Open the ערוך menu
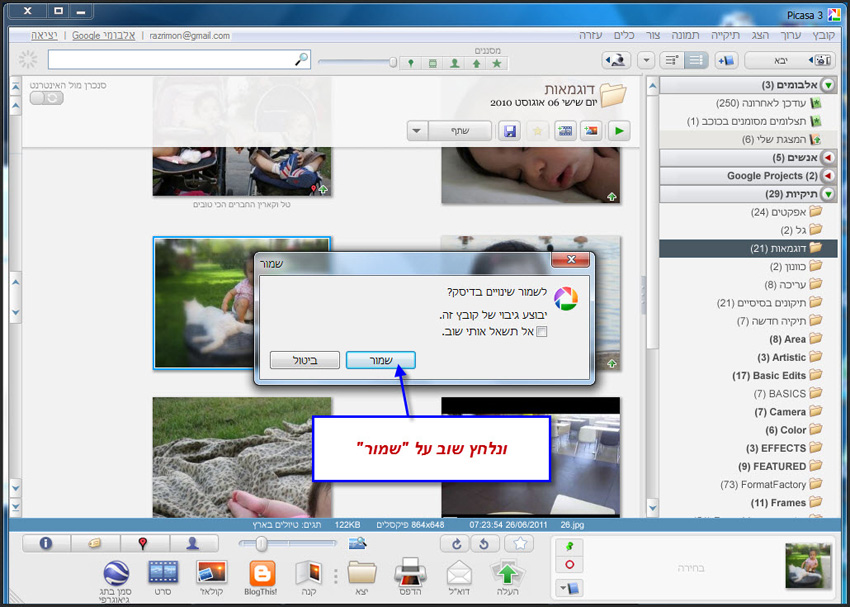Viewport: 850px width, 607px height. pyautogui.click(x=790, y=36)
